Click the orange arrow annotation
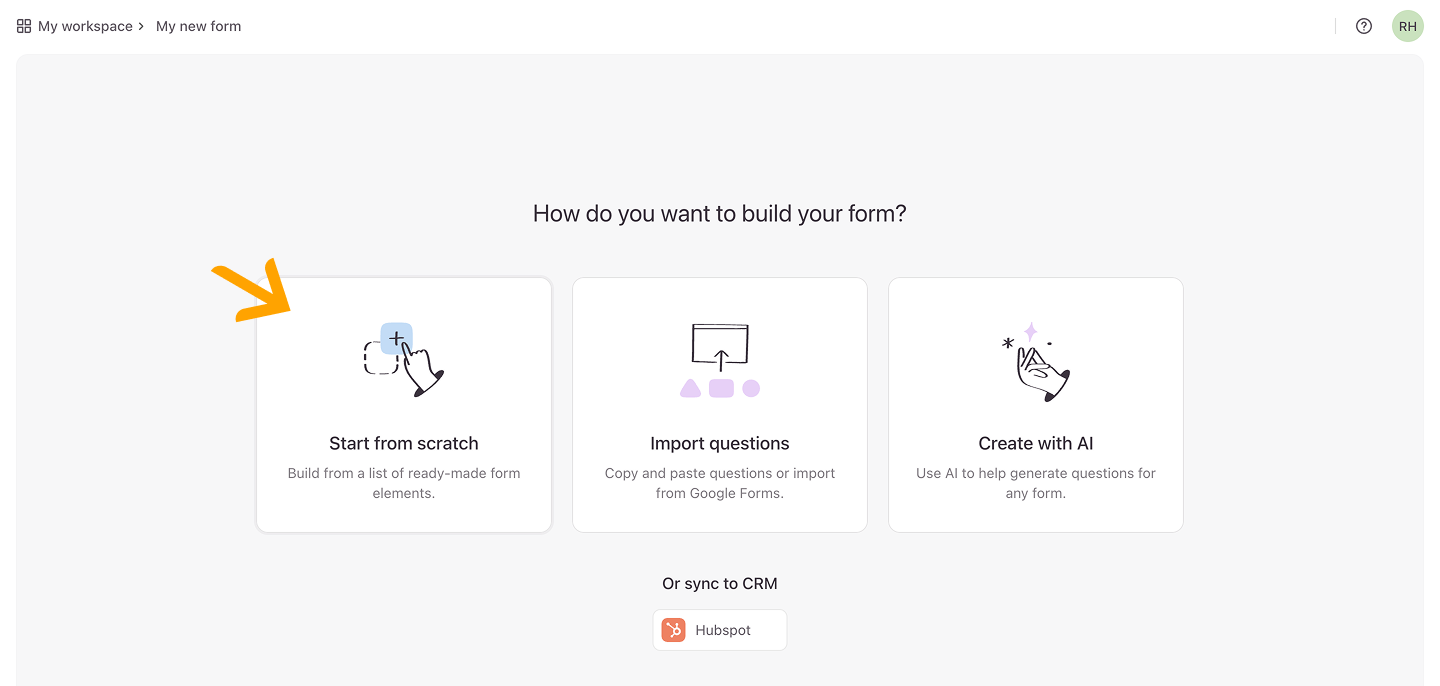The image size is (1440, 686). (x=251, y=291)
